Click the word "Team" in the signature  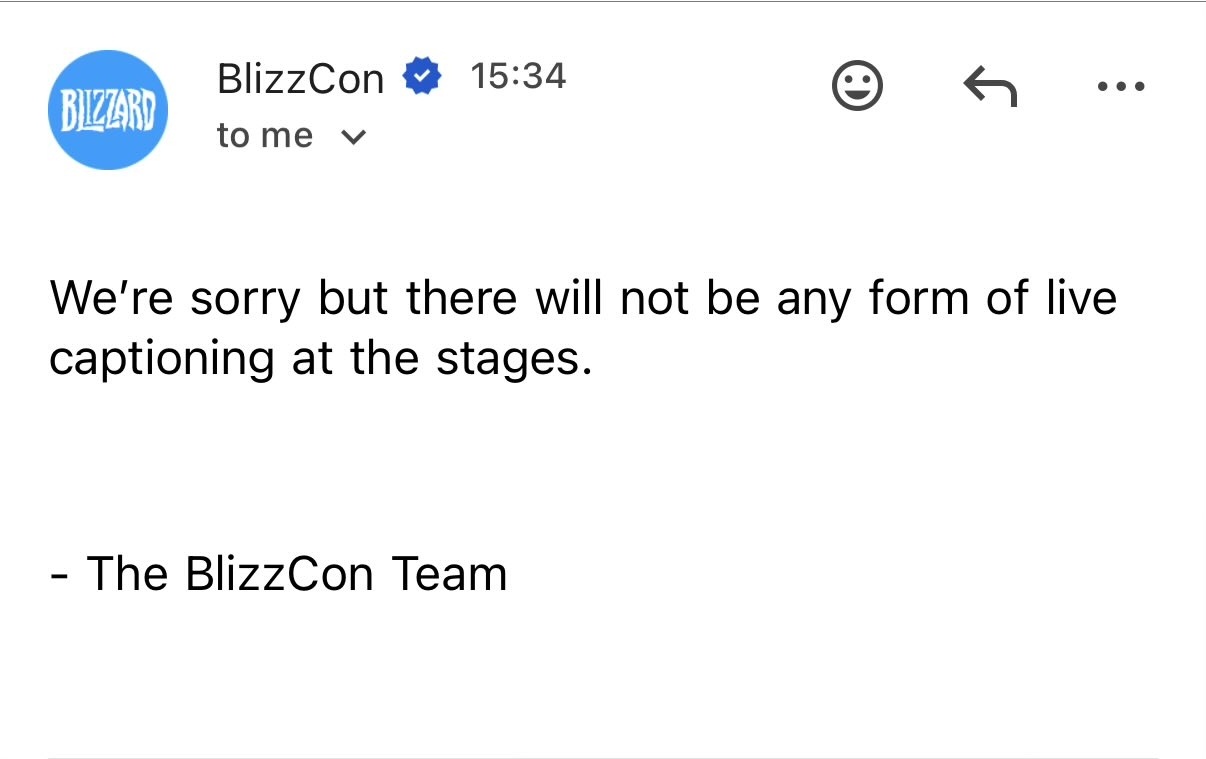449,574
